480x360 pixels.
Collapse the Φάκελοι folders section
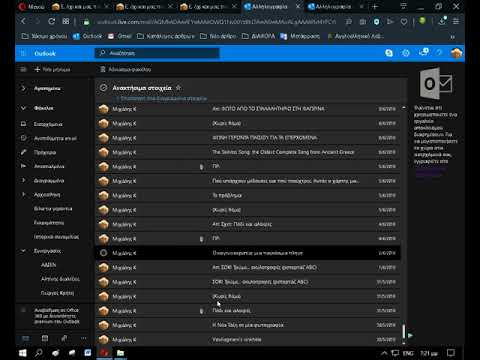(x=23, y=108)
